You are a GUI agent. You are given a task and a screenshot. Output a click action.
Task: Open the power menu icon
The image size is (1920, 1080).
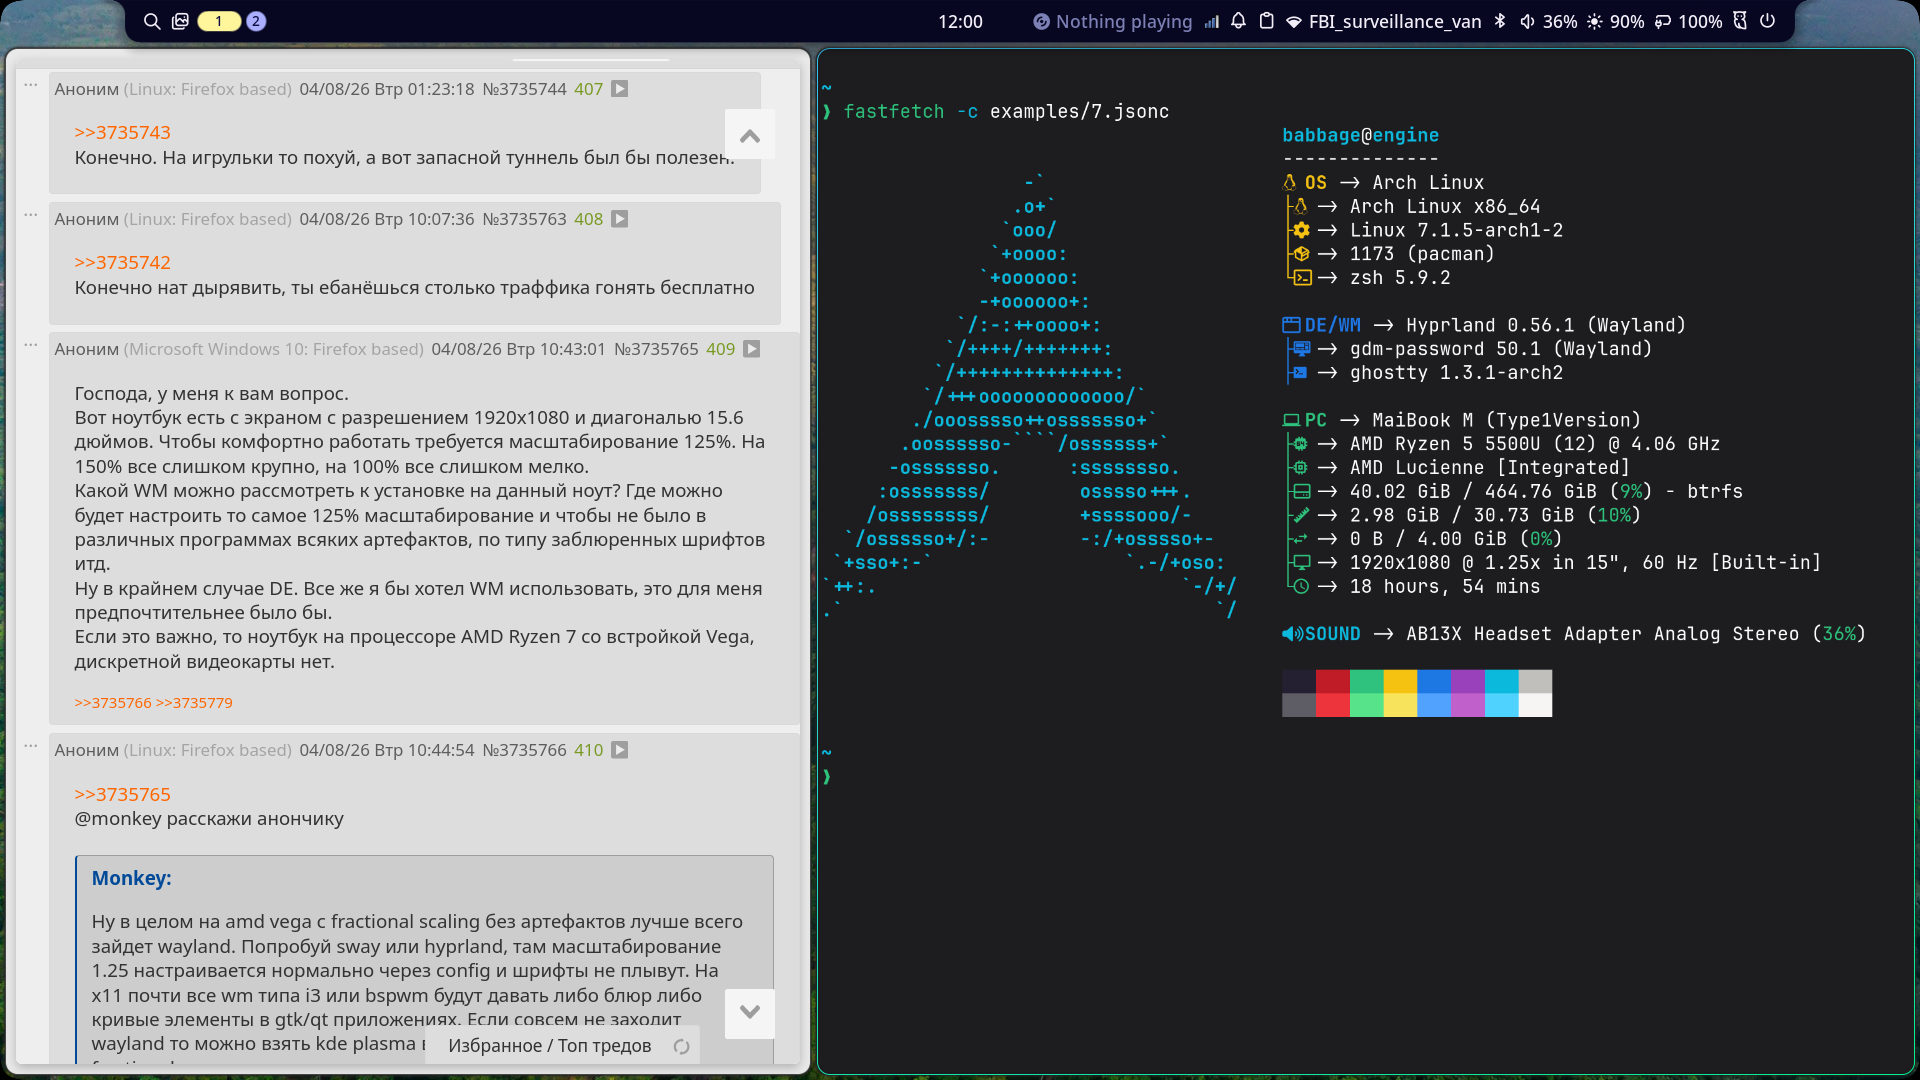pyautogui.click(x=1767, y=21)
